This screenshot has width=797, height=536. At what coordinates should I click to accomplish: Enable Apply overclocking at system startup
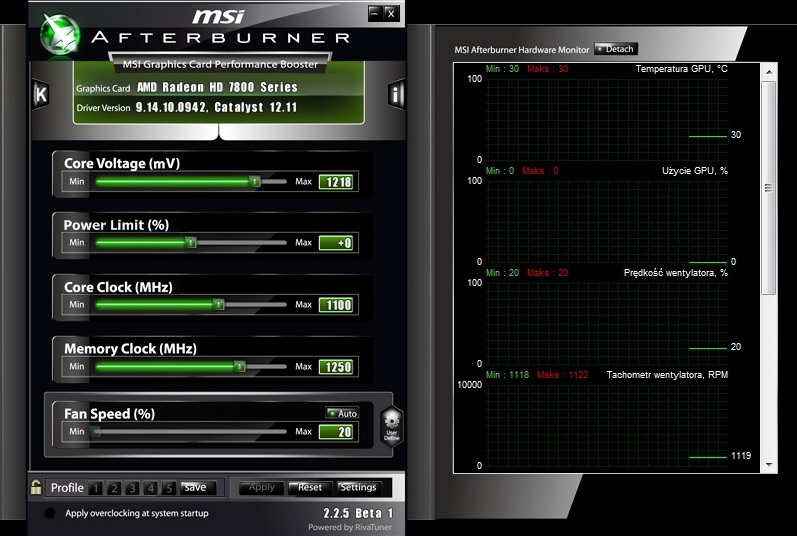50,513
